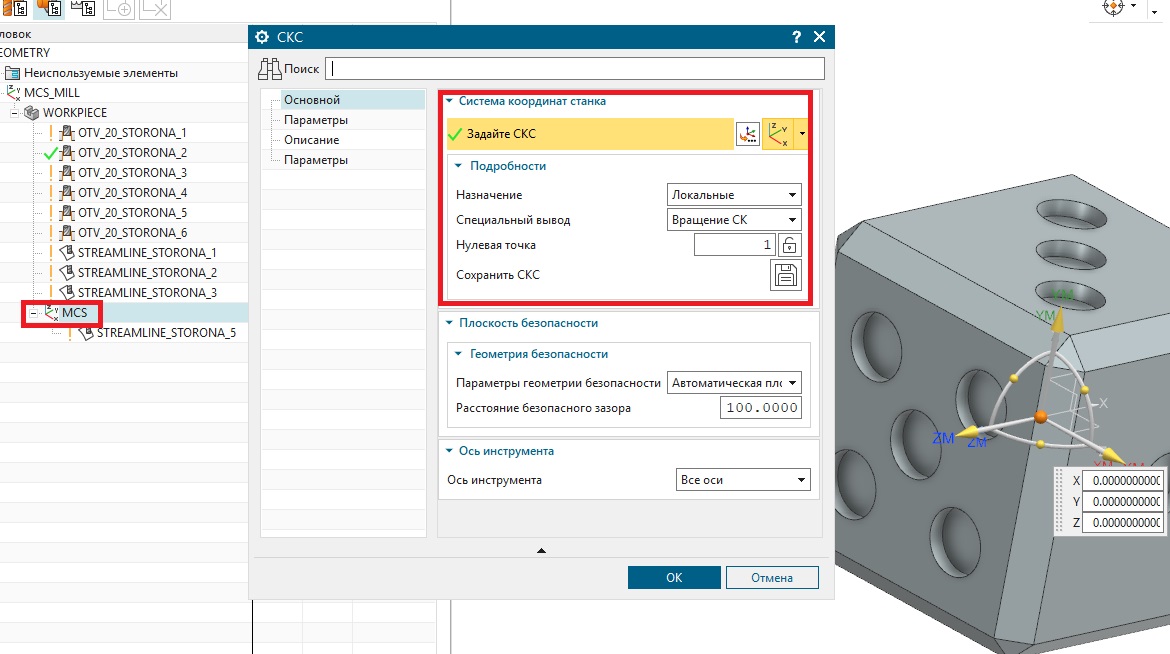1170x654 pixels.
Task: Click the Поиск search input field
Action: click(576, 69)
